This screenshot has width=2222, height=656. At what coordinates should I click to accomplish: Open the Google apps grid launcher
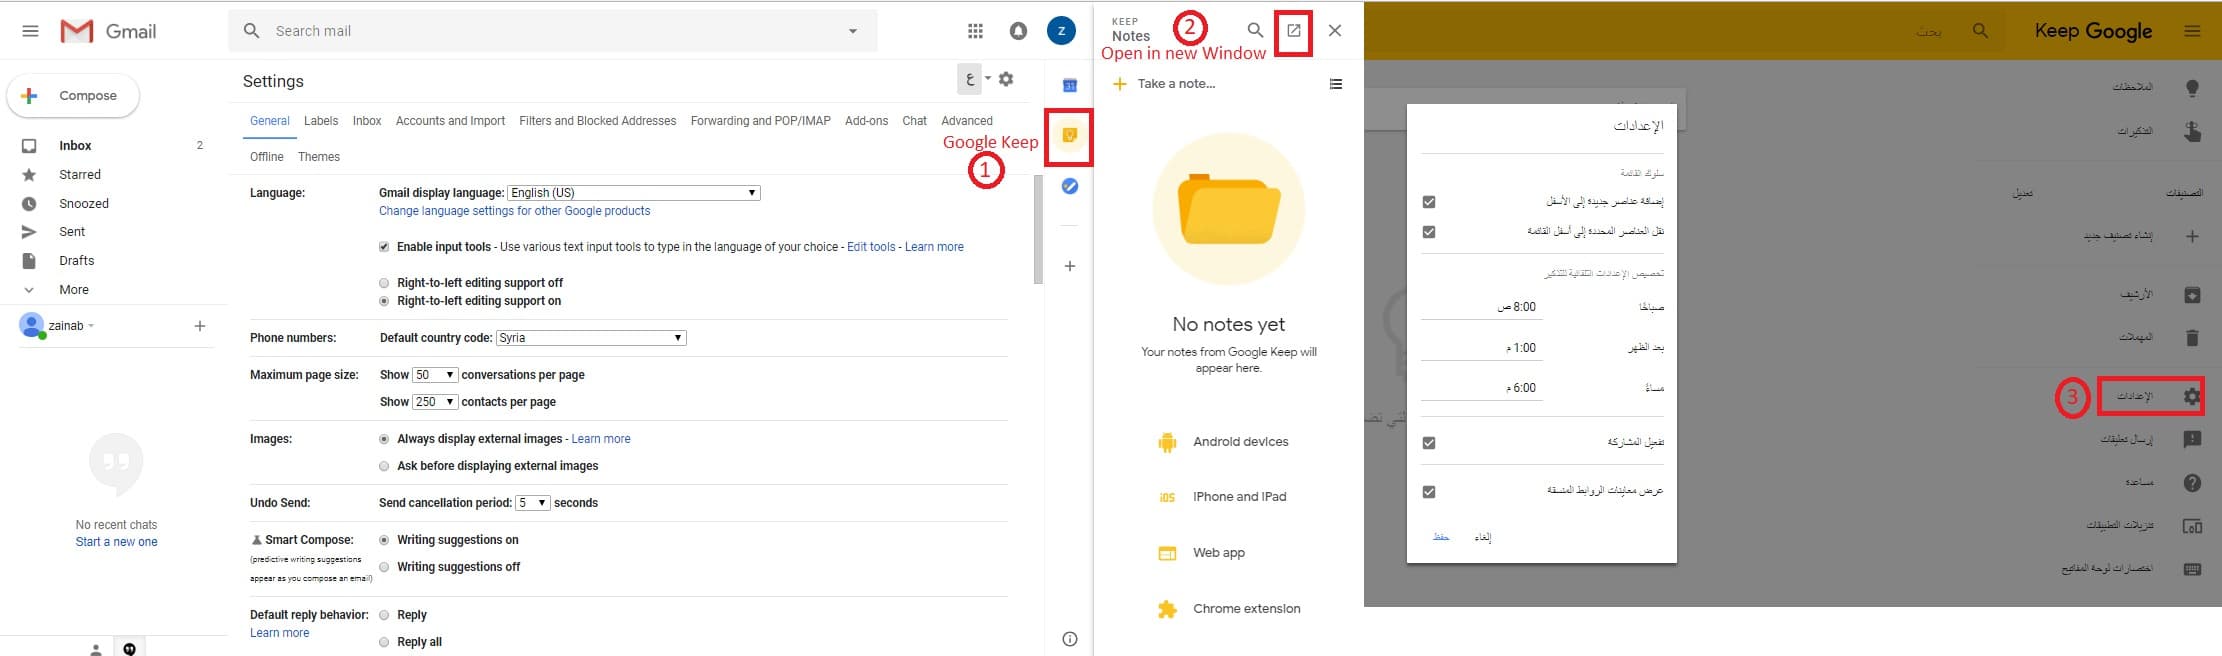pyautogui.click(x=975, y=31)
